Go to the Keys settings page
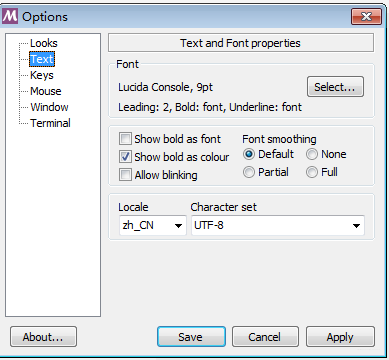This screenshot has width=389, height=360. [x=42, y=75]
